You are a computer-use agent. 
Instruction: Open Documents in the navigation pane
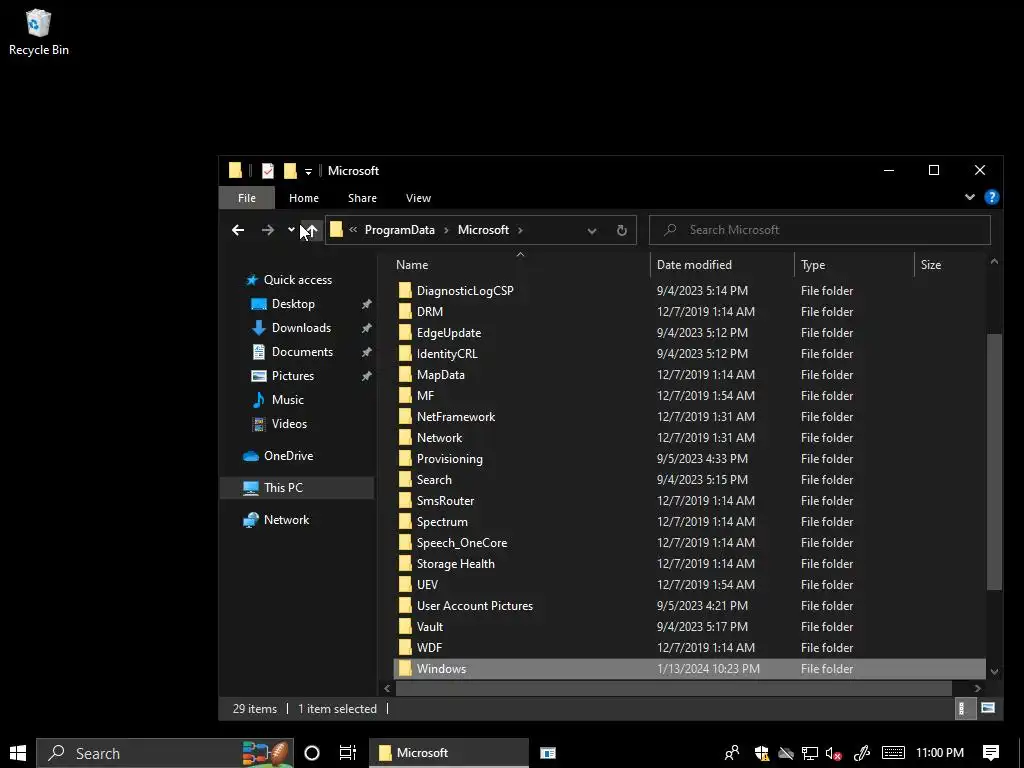pyautogui.click(x=302, y=352)
